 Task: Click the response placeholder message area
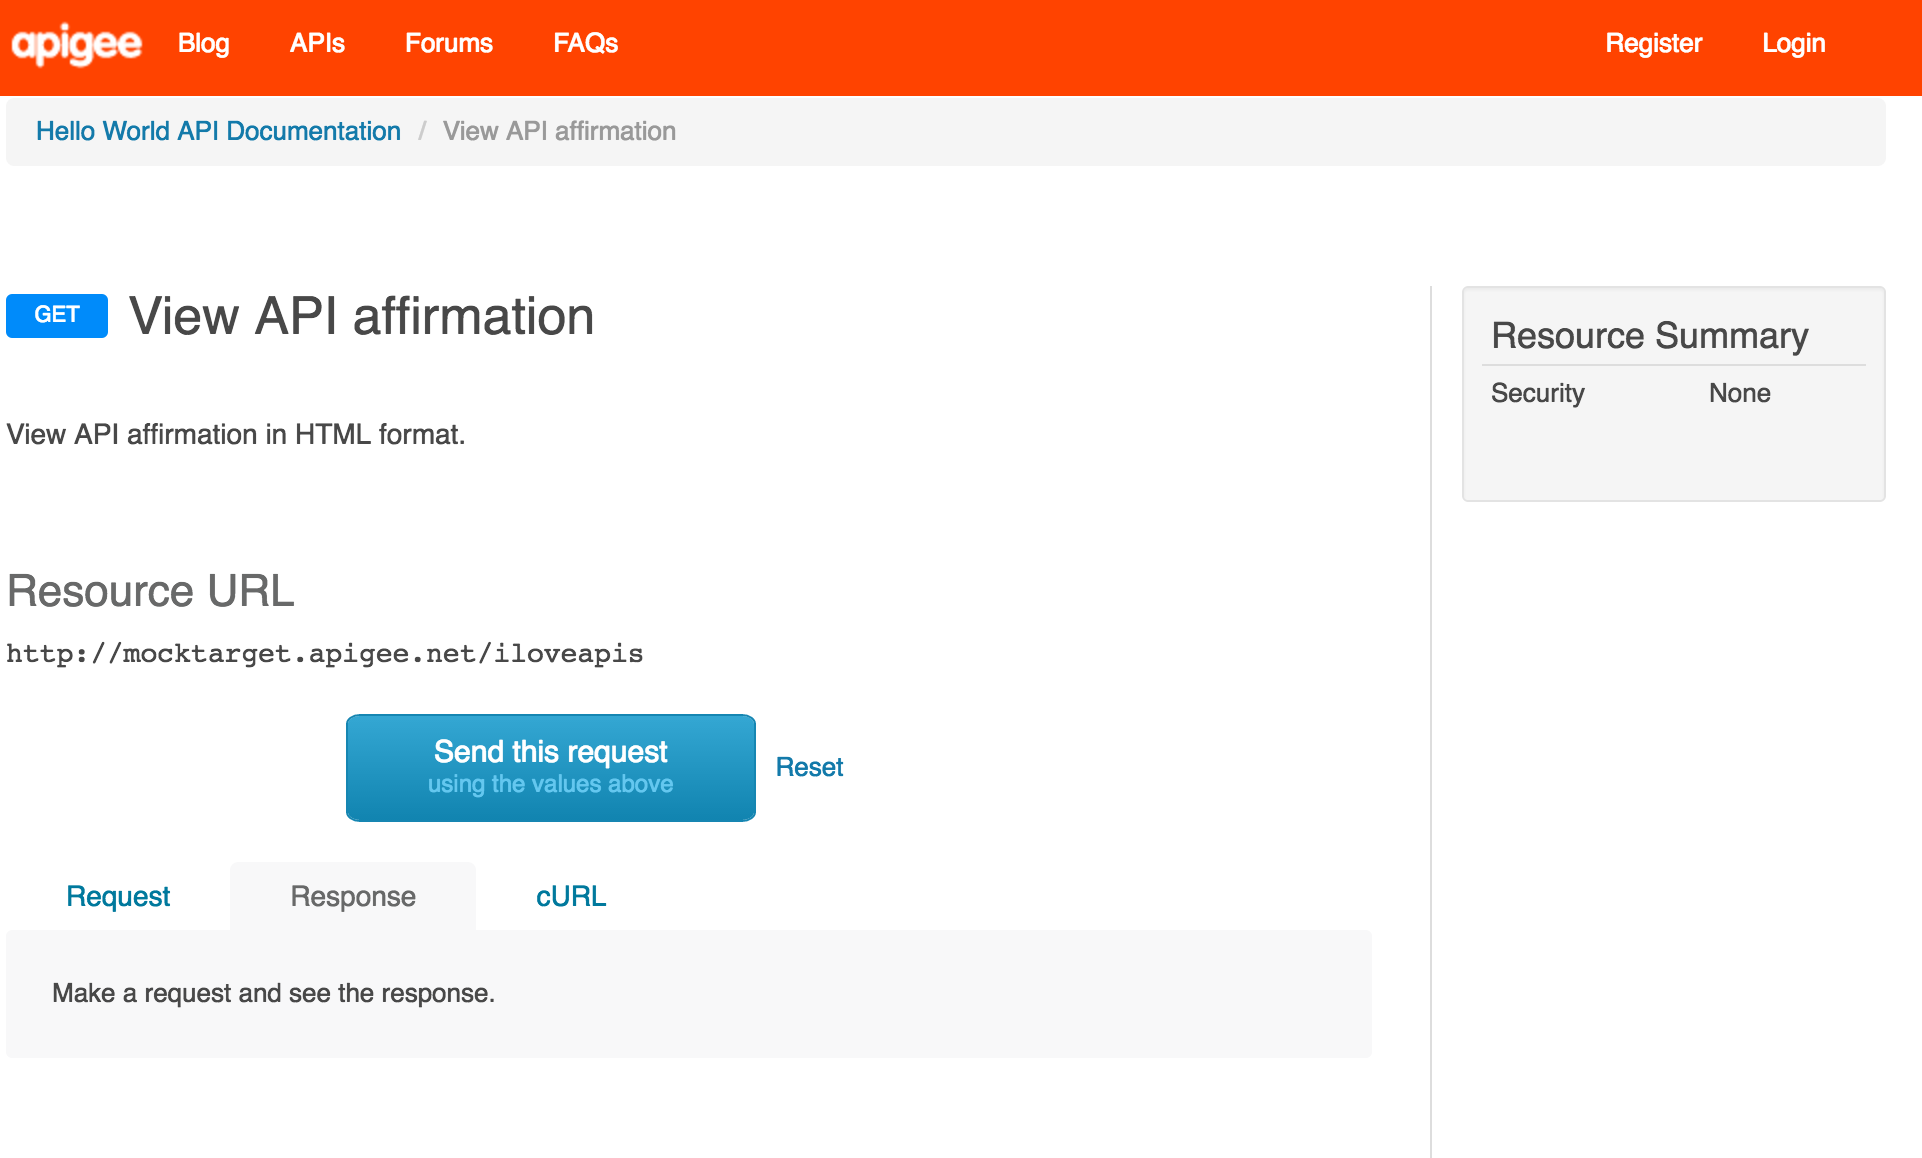tap(273, 993)
